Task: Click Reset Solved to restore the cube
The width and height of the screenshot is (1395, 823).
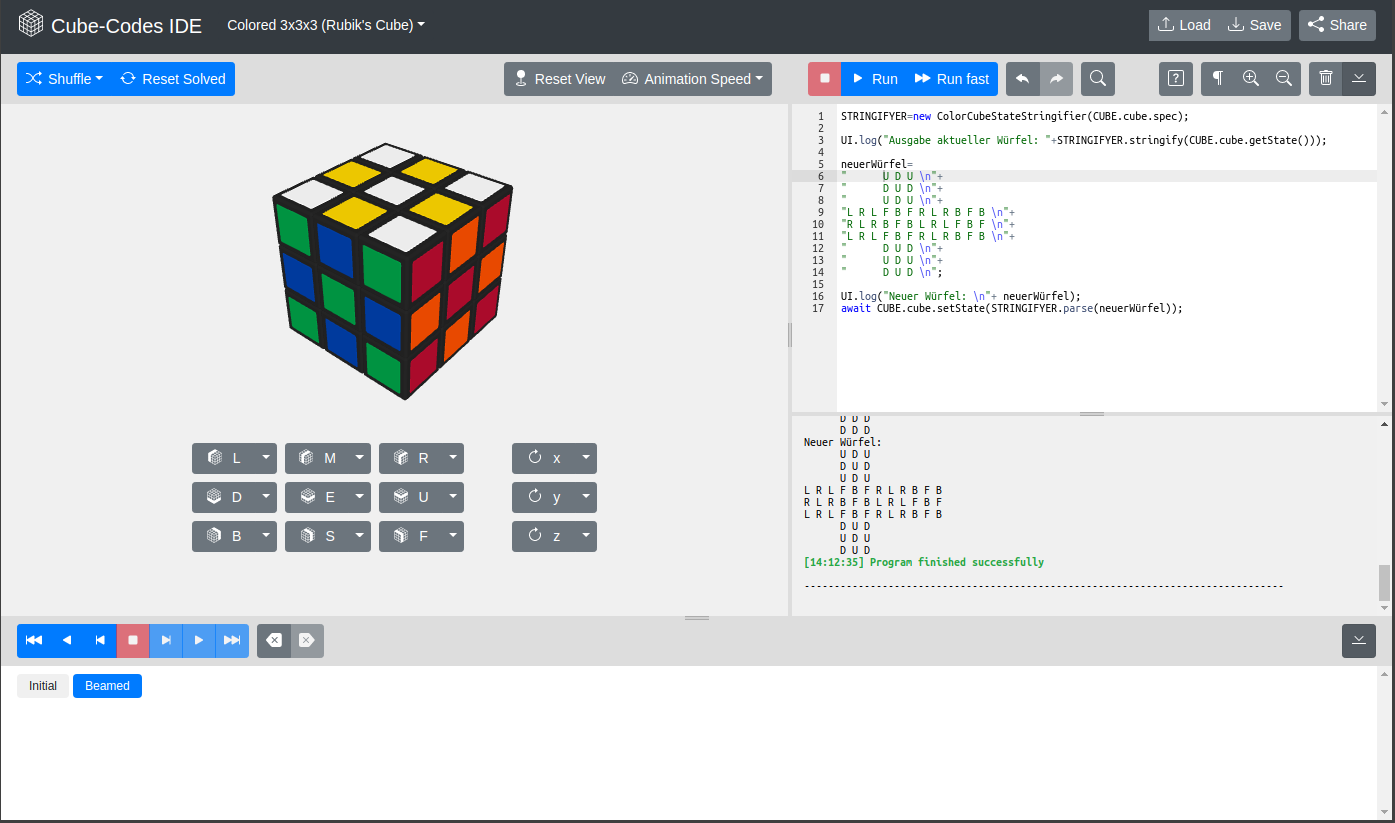Action: (x=172, y=78)
